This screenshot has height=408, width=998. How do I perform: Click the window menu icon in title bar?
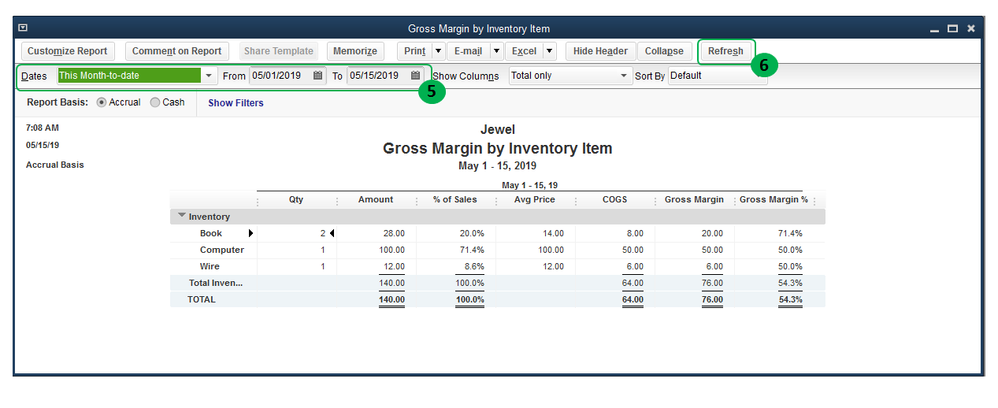24,29
